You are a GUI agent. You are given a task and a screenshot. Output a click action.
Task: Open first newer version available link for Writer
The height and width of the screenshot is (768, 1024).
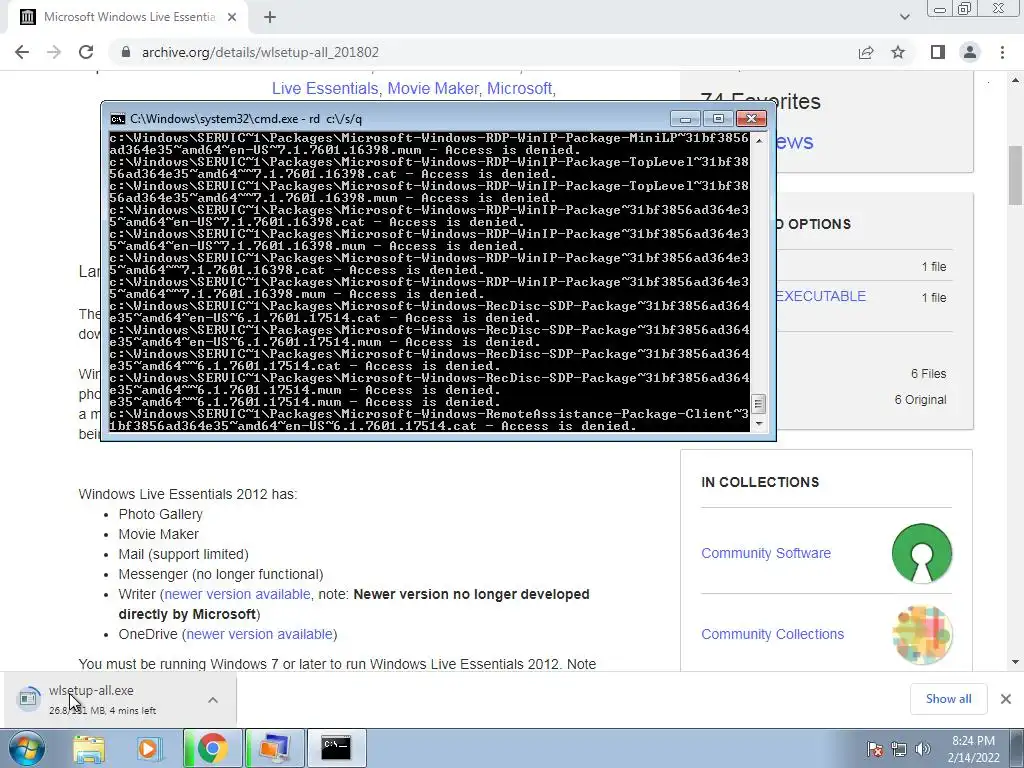tap(237, 594)
